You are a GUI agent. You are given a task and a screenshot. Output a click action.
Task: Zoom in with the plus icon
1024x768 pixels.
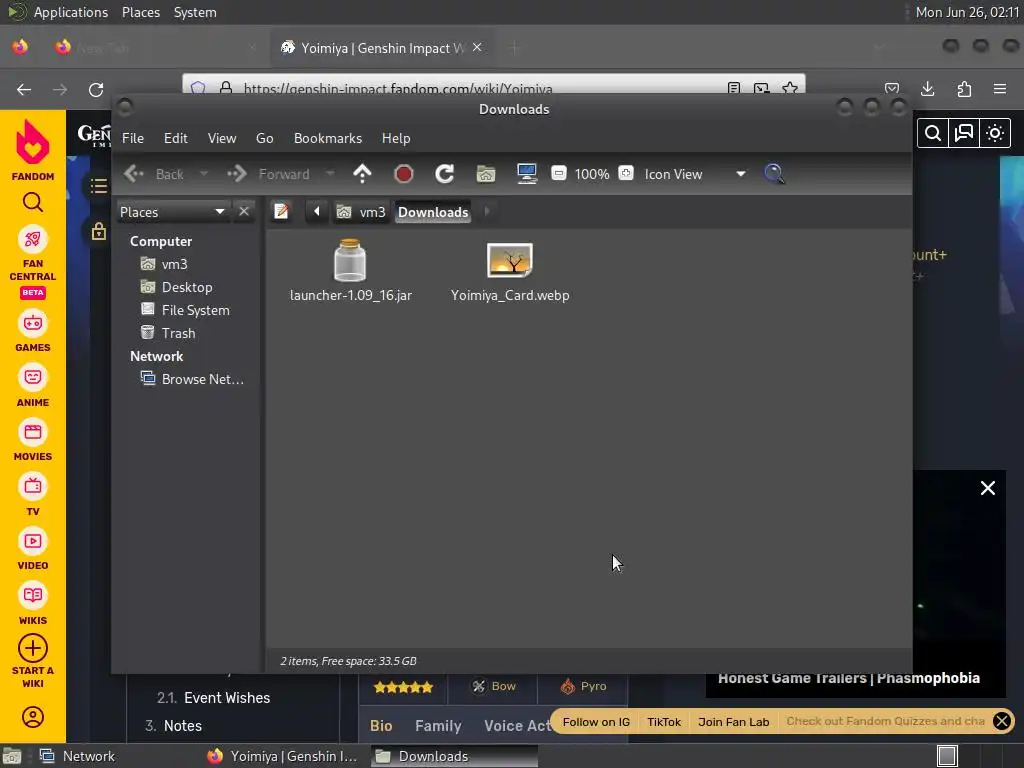[626, 173]
